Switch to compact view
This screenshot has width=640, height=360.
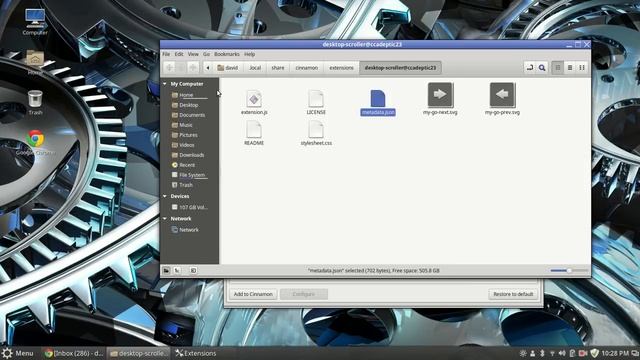point(582,68)
